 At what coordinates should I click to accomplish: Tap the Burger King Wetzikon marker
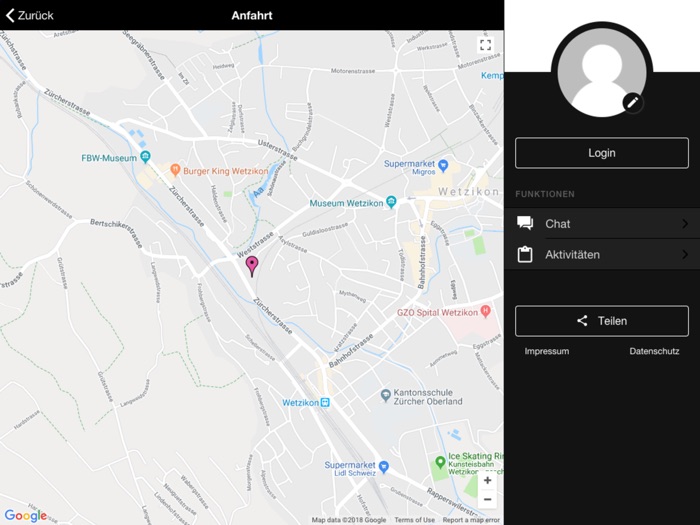pos(175,170)
